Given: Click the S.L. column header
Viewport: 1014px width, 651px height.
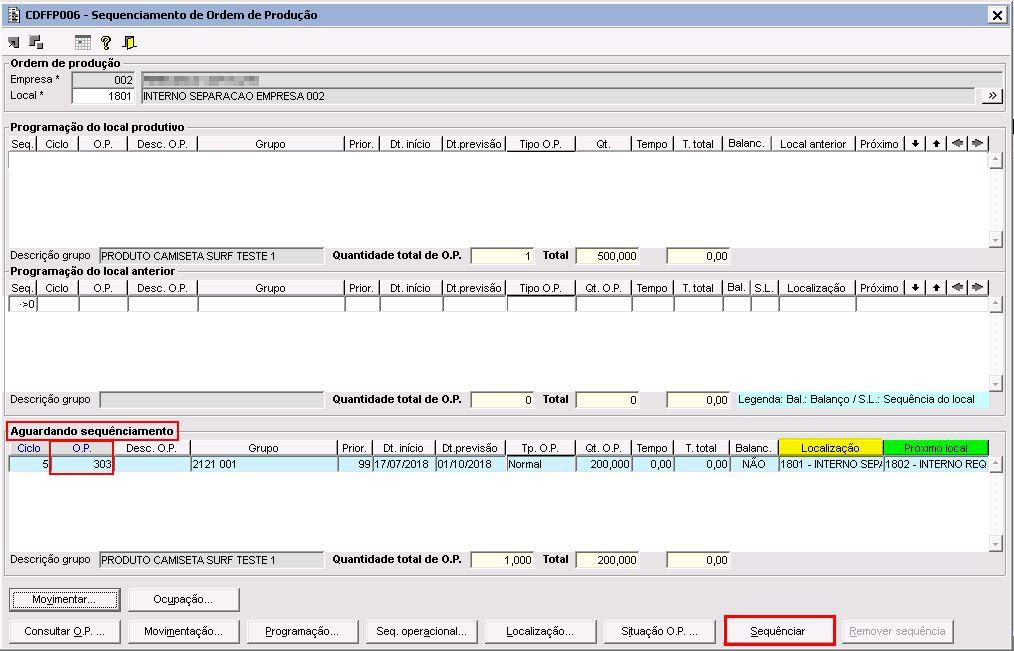Looking at the screenshot, I should 764,288.
